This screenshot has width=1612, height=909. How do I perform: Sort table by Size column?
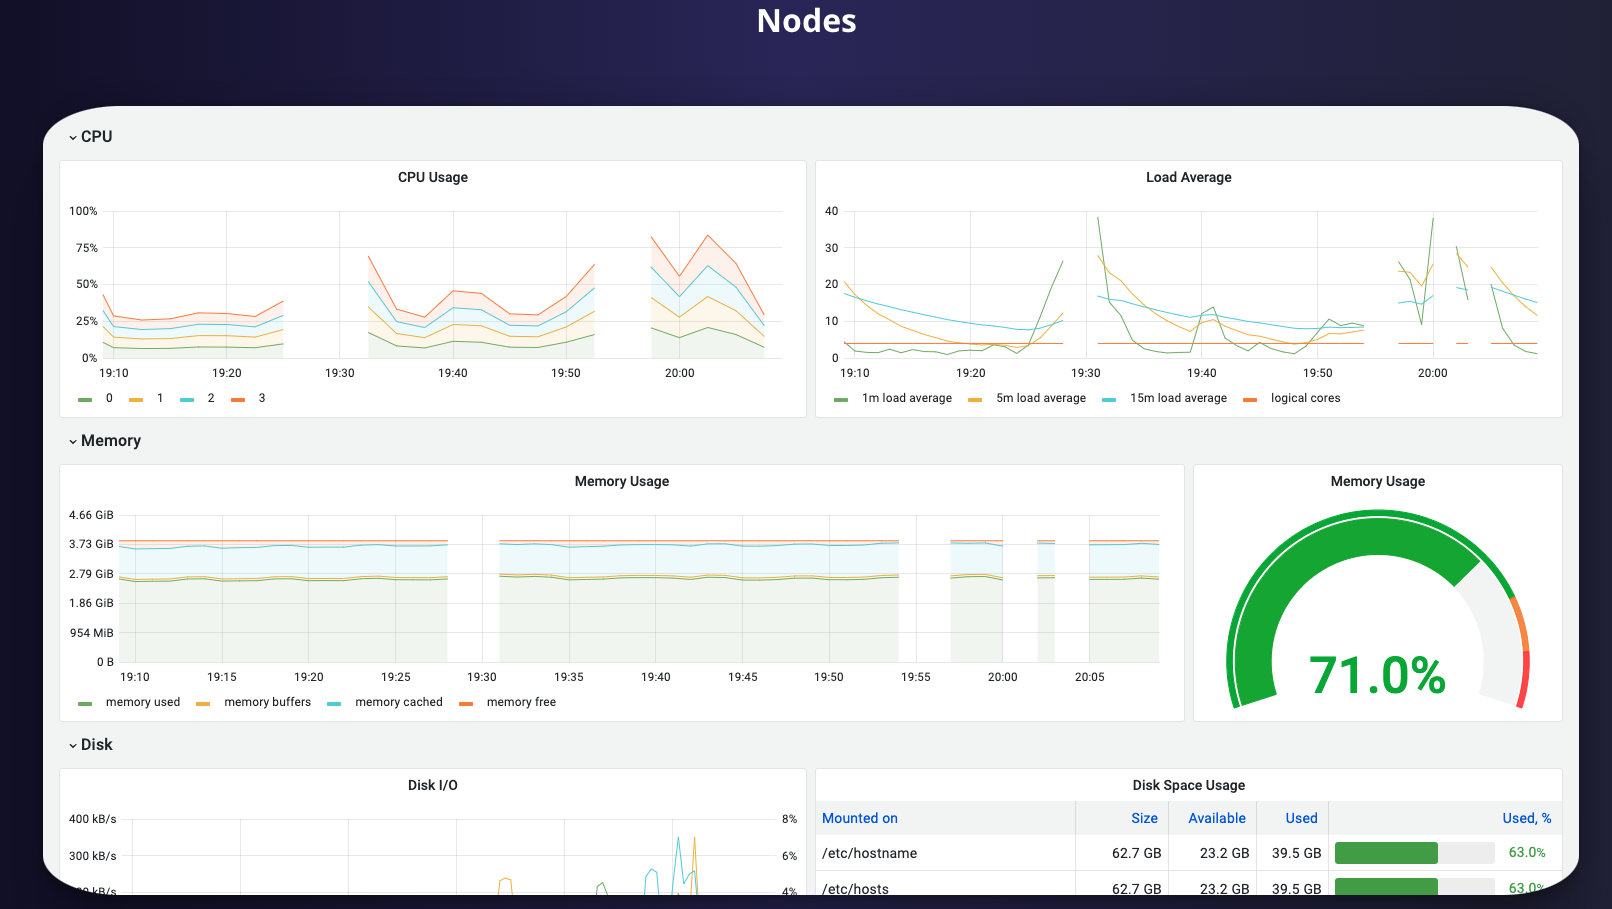coord(1144,818)
